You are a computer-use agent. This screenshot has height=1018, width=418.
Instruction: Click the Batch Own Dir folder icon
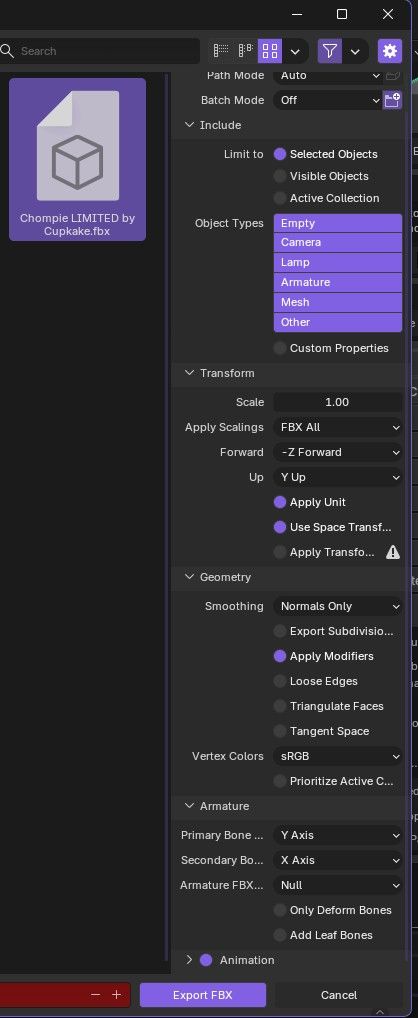392,100
